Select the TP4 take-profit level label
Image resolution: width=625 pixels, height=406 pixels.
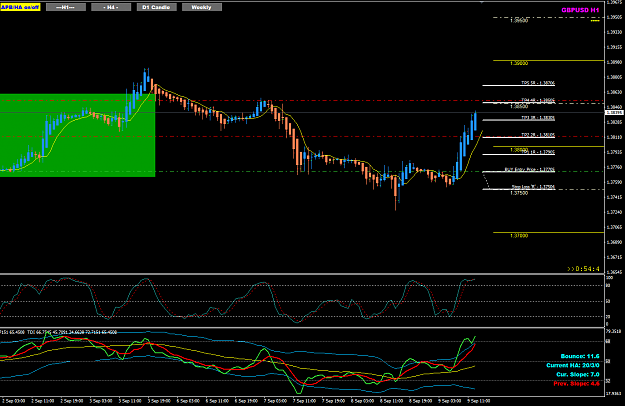click(538, 100)
